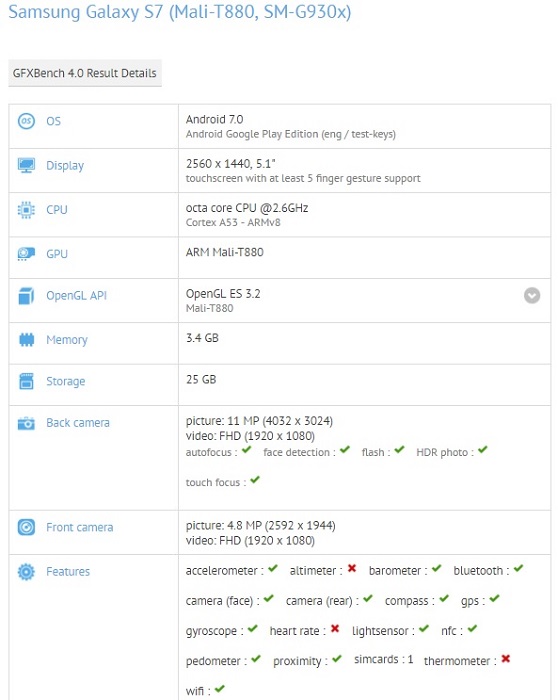Click the Features label
Screen dimensions: 558x700
(x=68, y=571)
